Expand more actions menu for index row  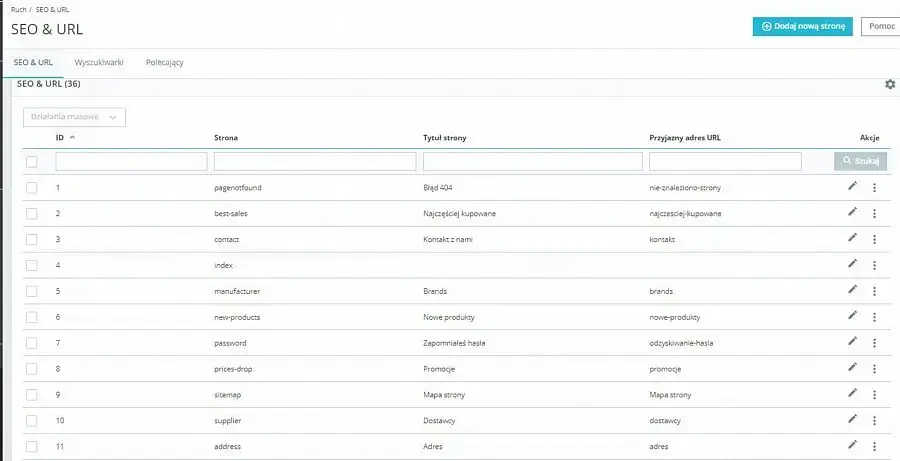coord(874,265)
